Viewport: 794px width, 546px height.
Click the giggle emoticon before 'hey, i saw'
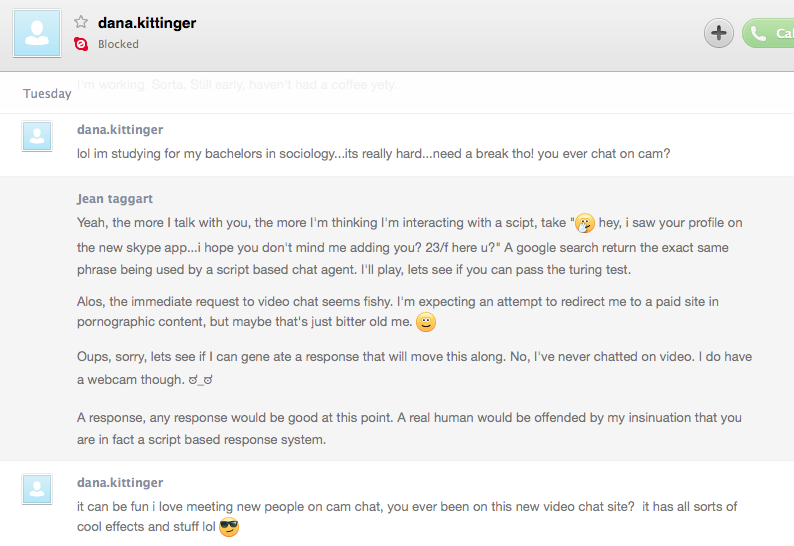pos(585,223)
